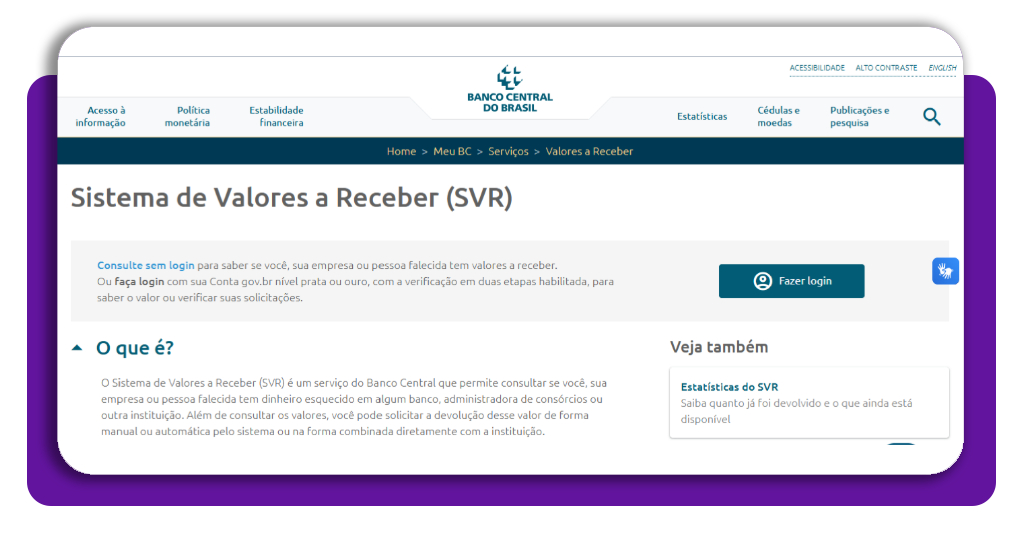
Task: Switch the site to ENGLISH
Action: coord(942,68)
